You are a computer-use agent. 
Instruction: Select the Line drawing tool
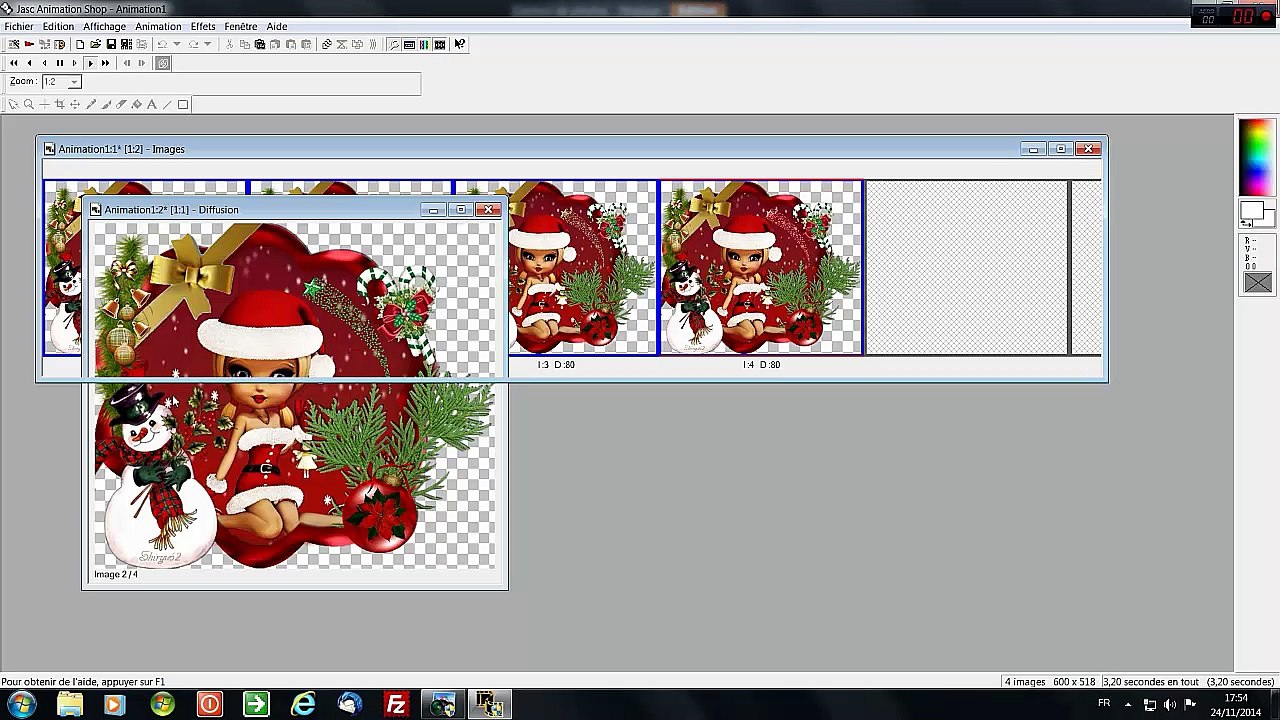pyautogui.click(x=167, y=104)
